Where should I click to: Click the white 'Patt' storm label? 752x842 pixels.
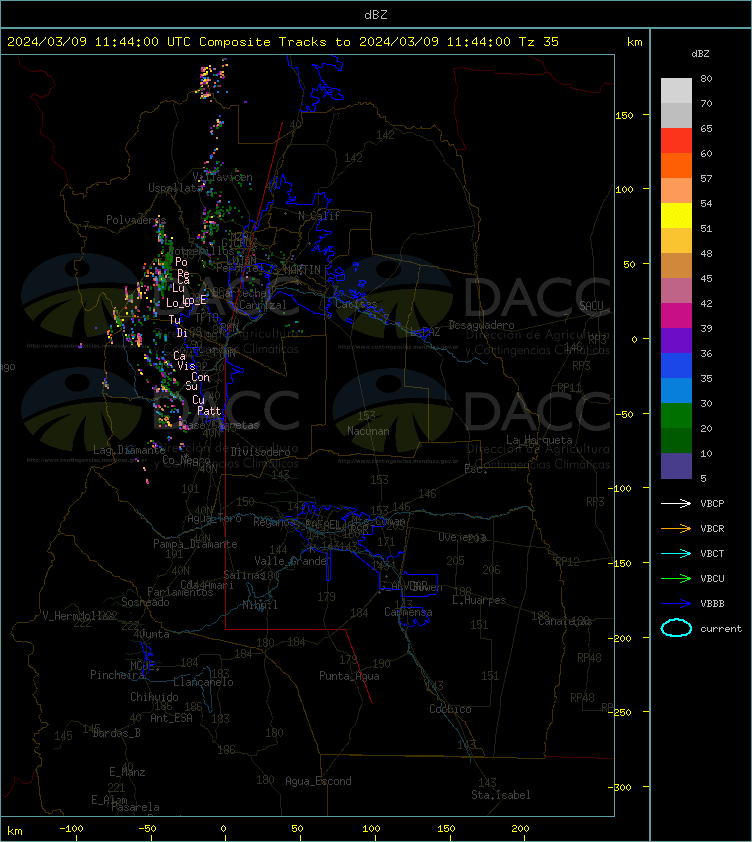[209, 411]
